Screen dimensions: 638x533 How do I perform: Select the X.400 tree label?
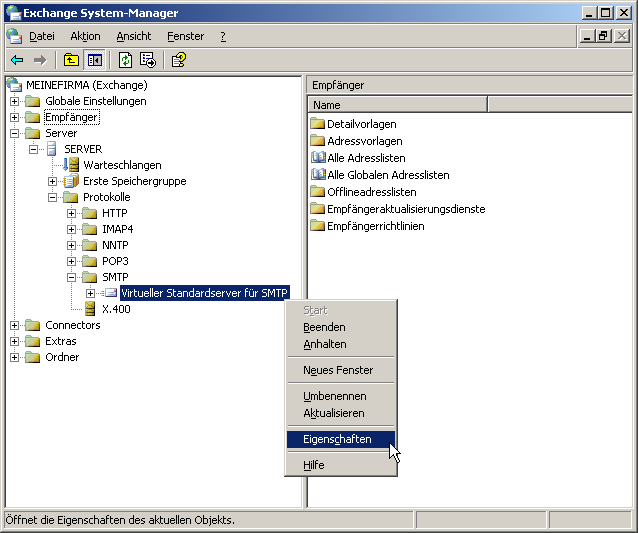tap(116, 309)
